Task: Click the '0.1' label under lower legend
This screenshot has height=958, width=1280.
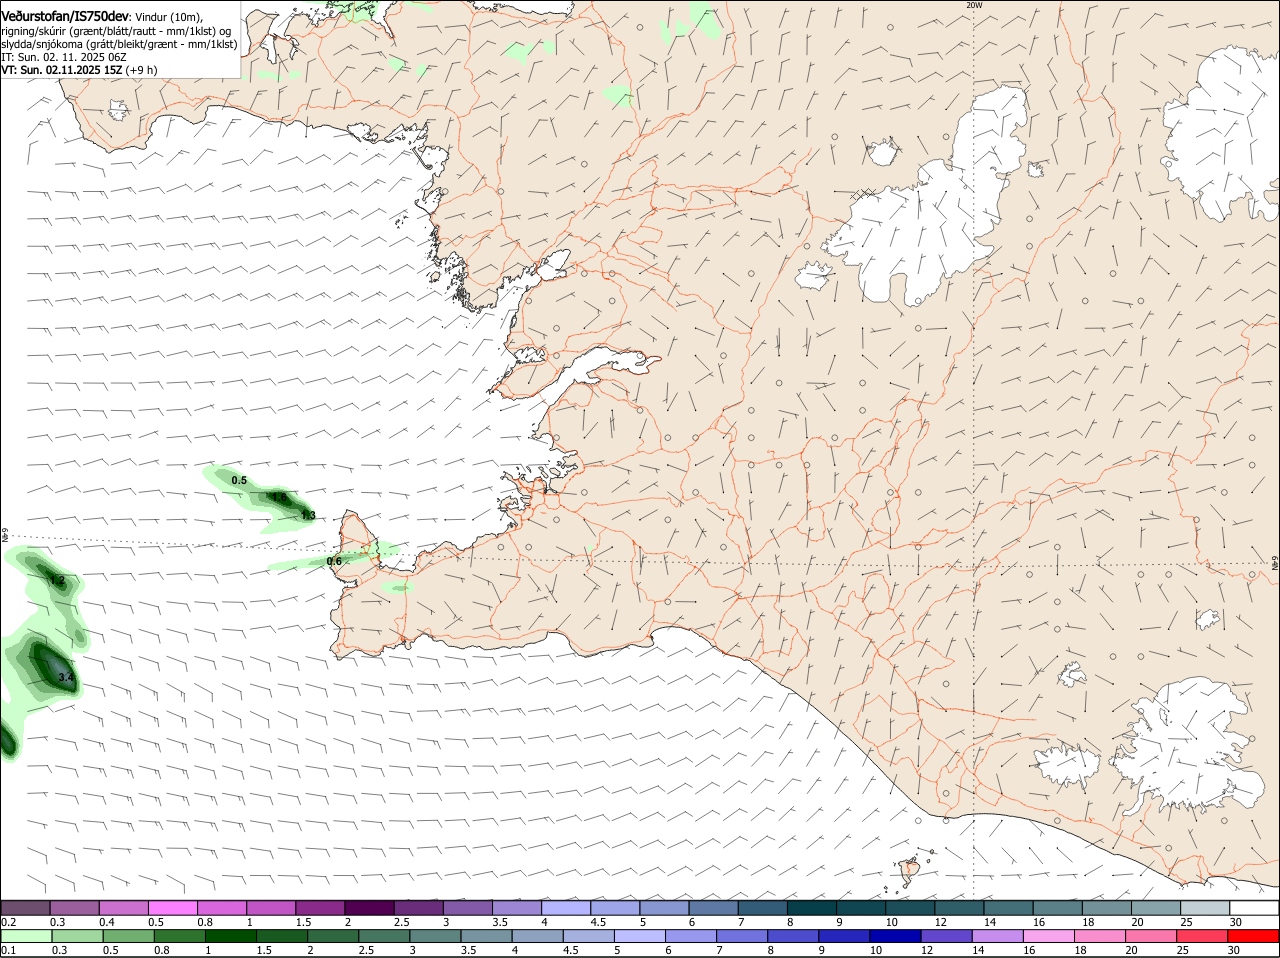Action: pos(8,950)
